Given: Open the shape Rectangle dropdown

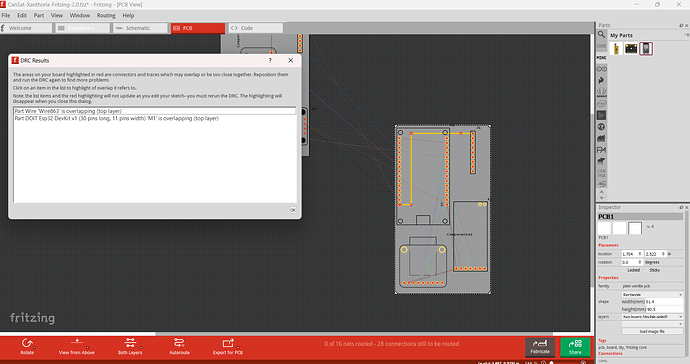Looking at the screenshot, I should tap(652, 294).
